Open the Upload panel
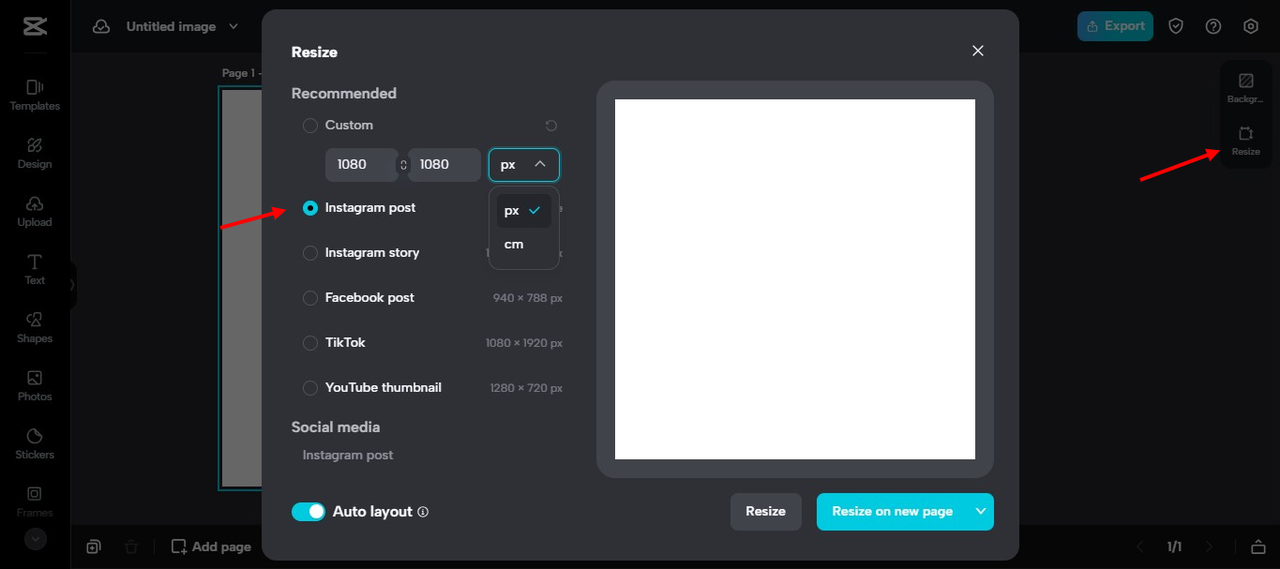 pyautogui.click(x=35, y=211)
